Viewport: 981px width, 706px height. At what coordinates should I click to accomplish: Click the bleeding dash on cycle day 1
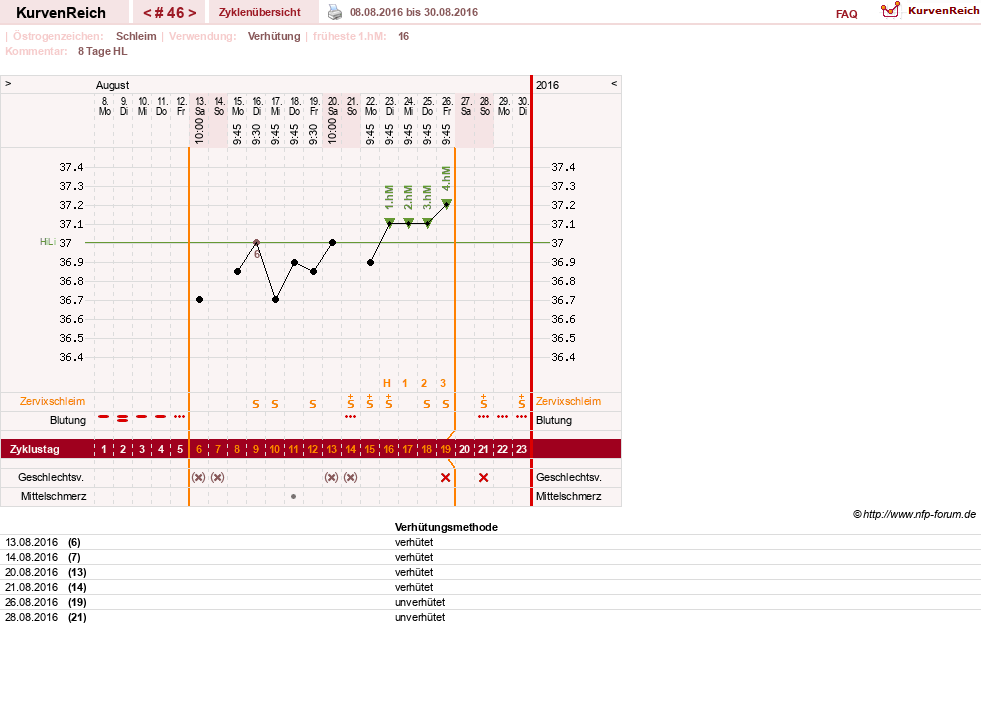pos(104,416)
